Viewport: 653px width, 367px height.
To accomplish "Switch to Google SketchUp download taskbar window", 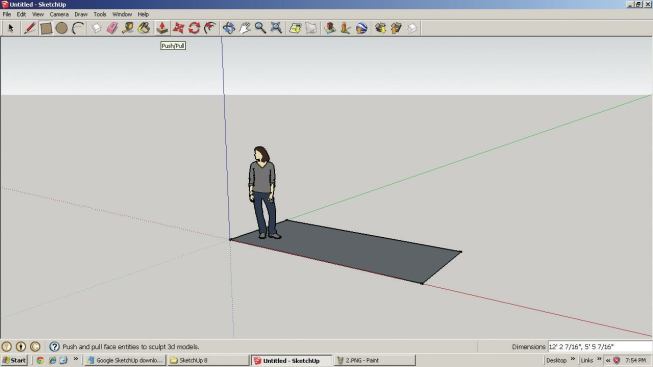I will click(125, 360).
